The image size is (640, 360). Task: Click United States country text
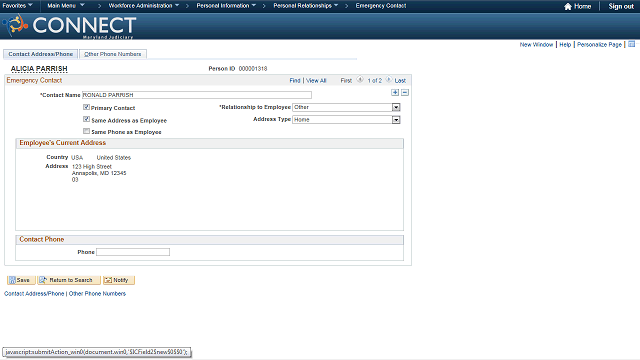tap(113, 158)
